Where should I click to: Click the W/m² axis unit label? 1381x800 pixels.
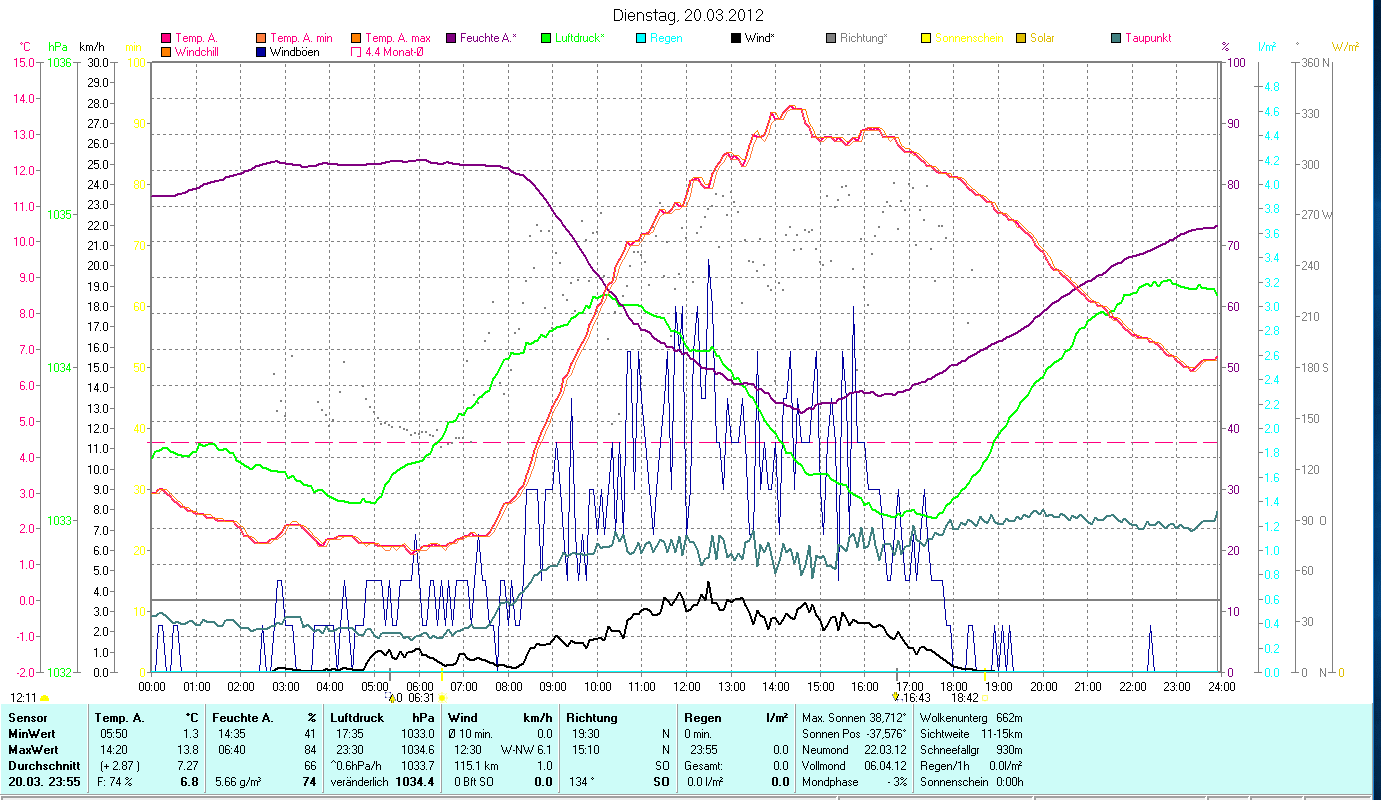coord(1345,47)
